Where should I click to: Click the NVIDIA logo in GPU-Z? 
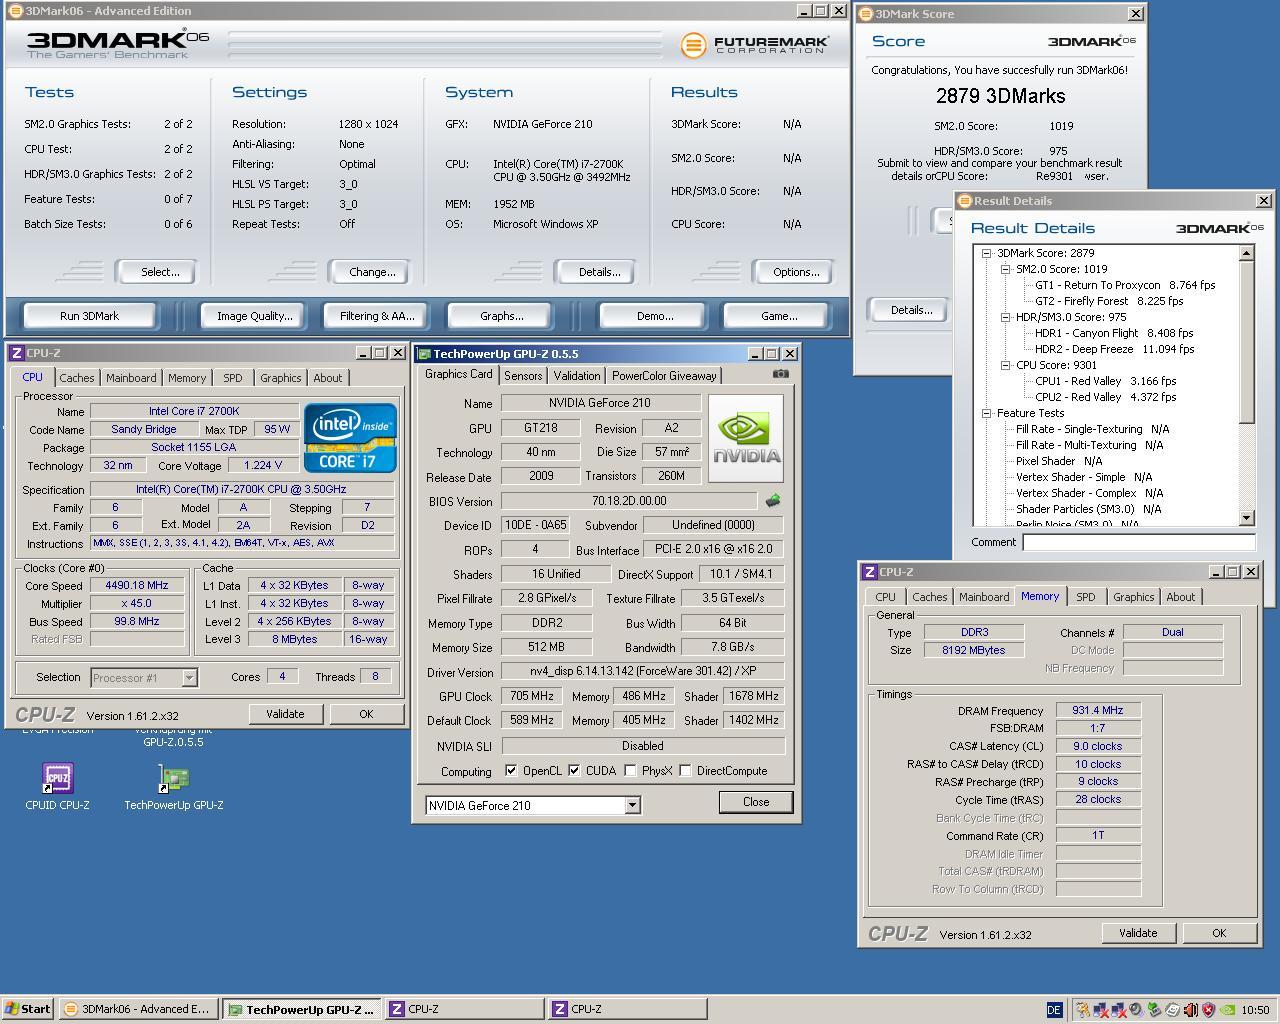747,439
